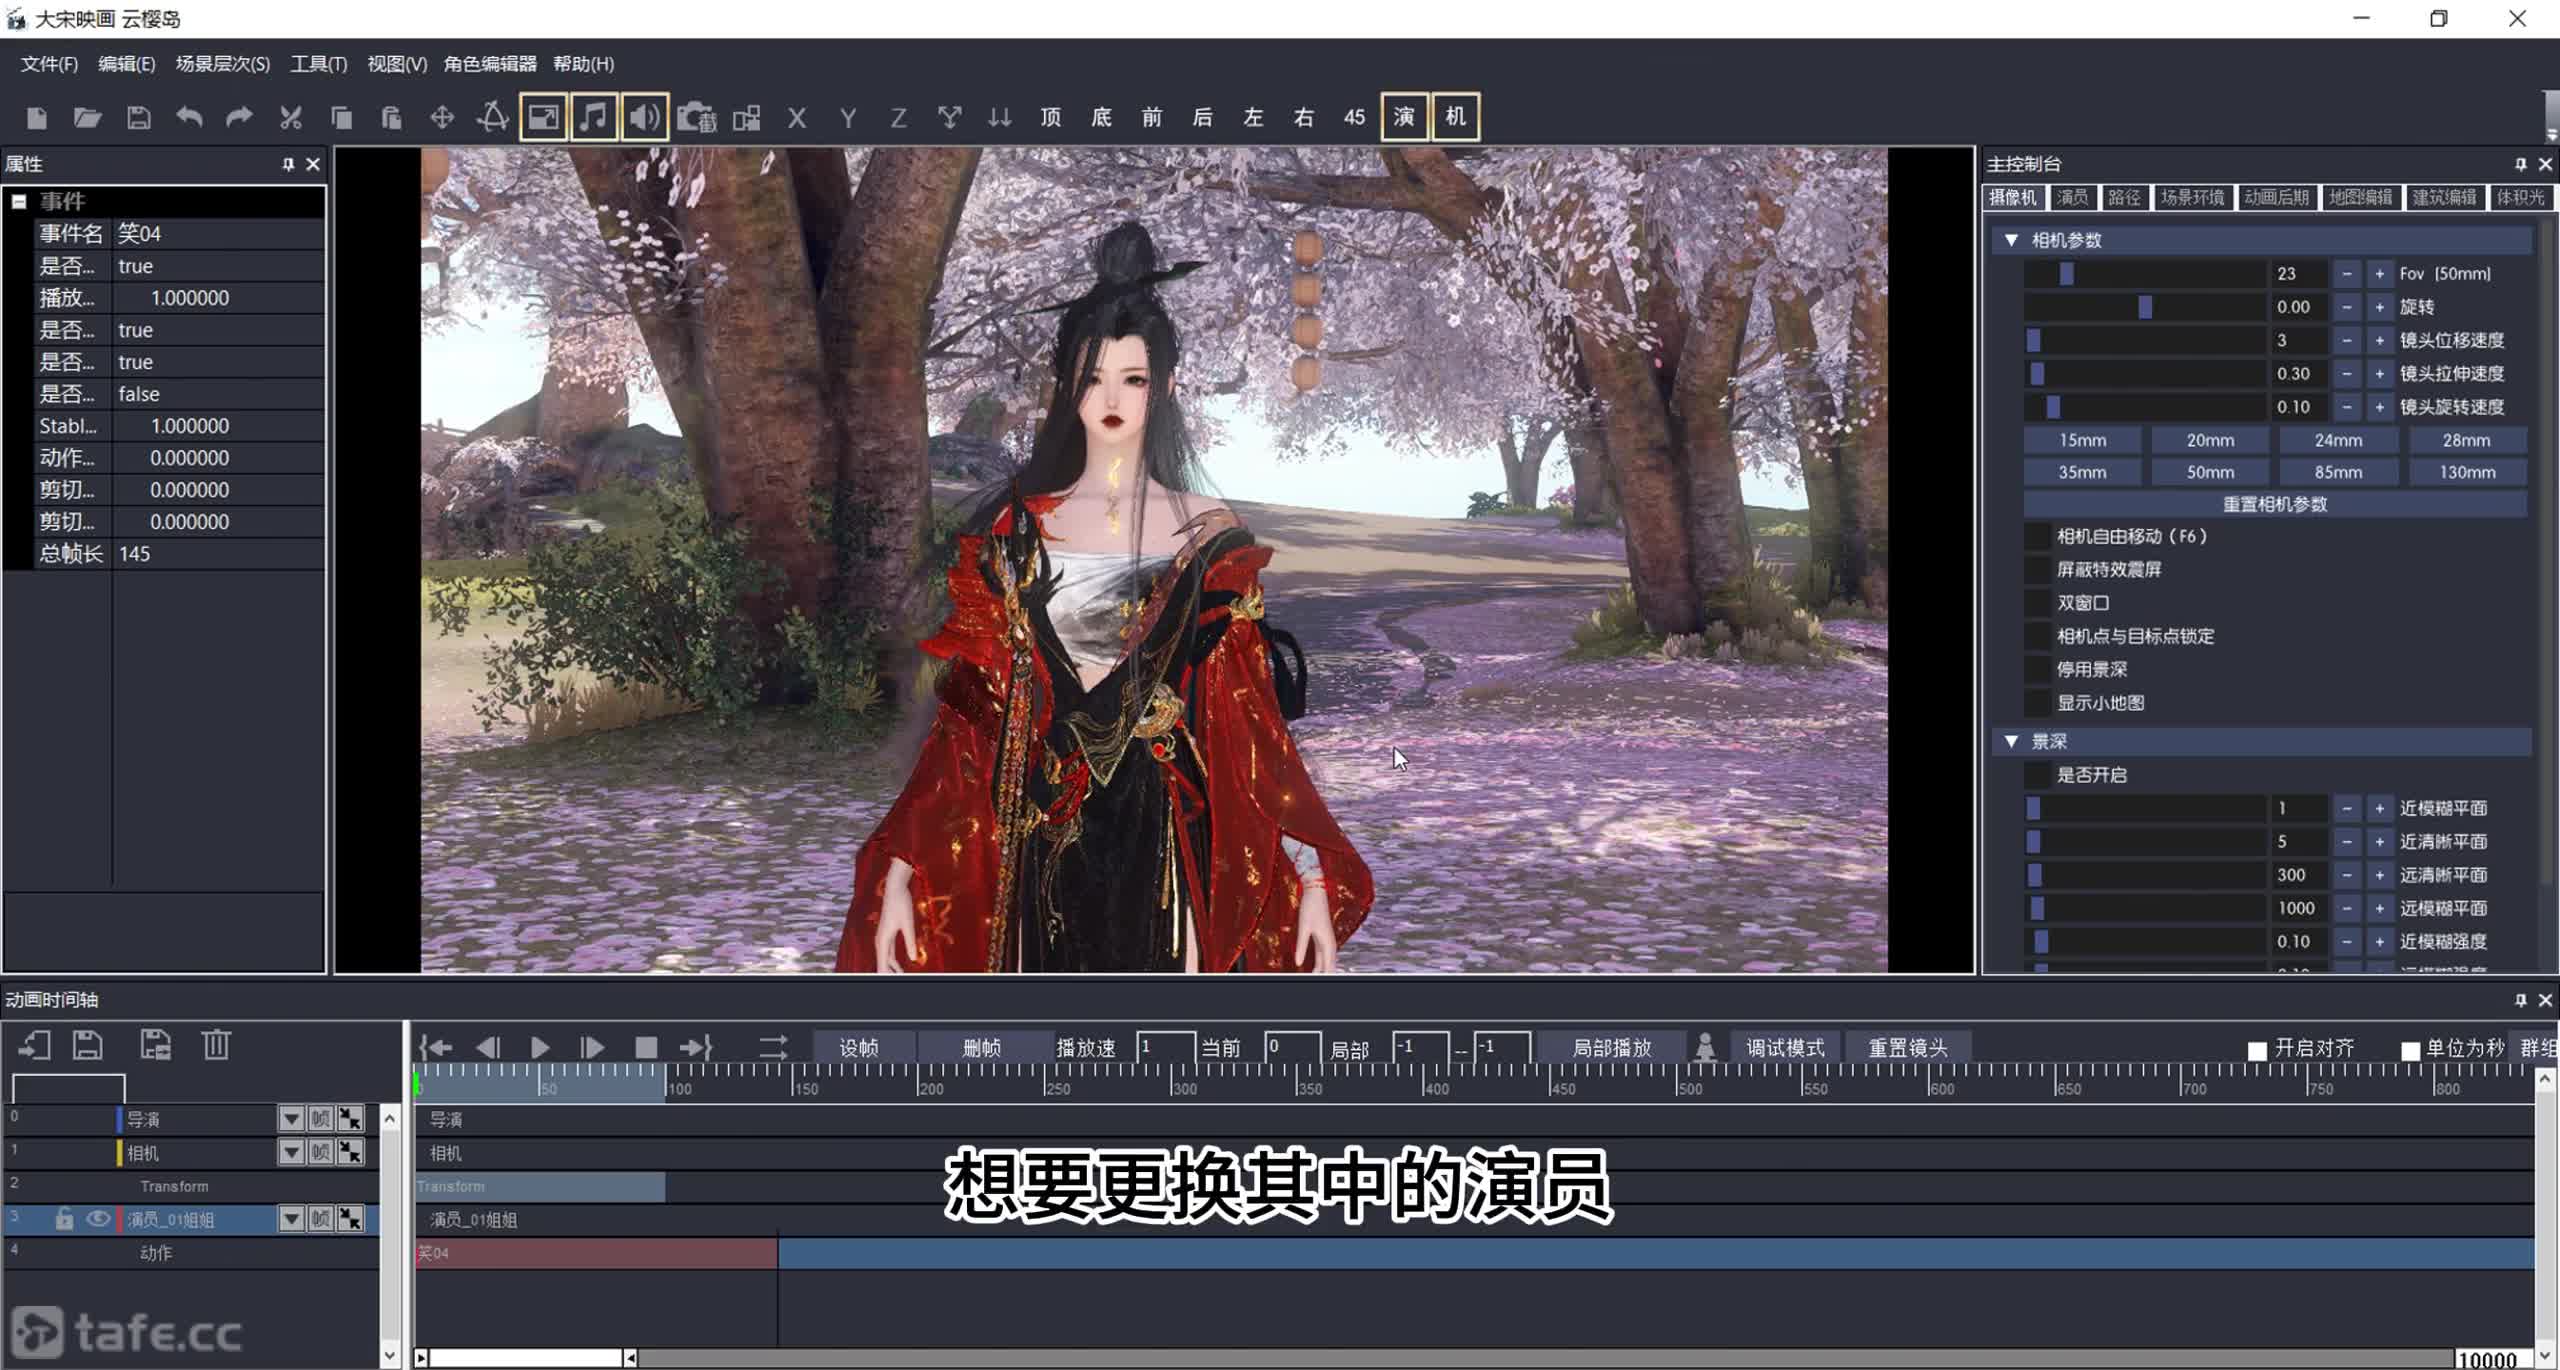Open the 角色编辑器 menu
The image size is (2560, 1370).
coord(490,64)
